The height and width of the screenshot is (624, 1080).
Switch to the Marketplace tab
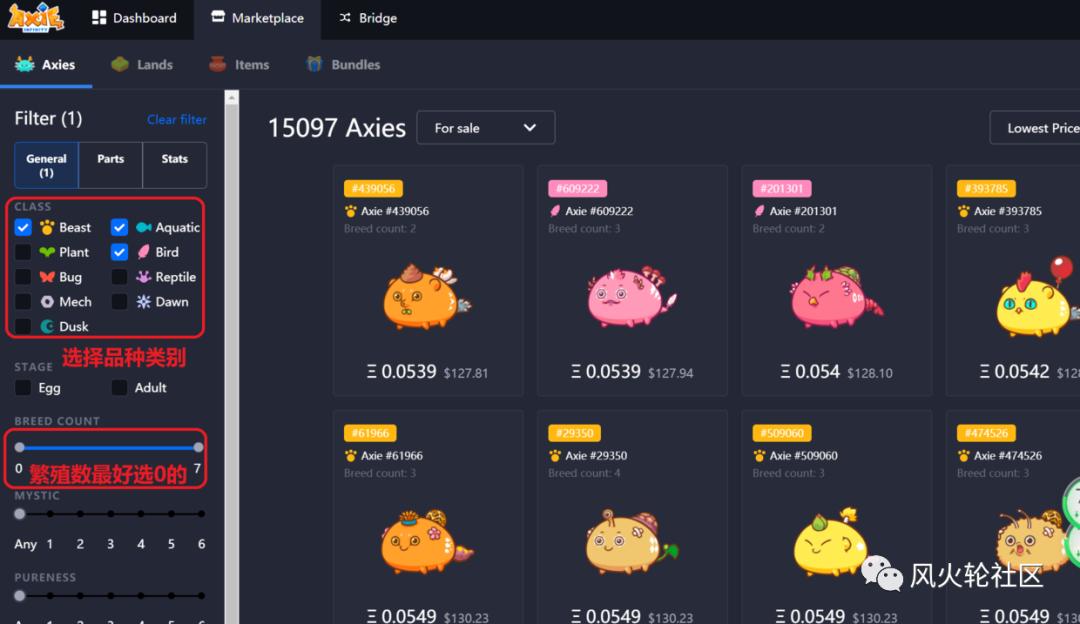pyautogui.click(x=258, y=18)
